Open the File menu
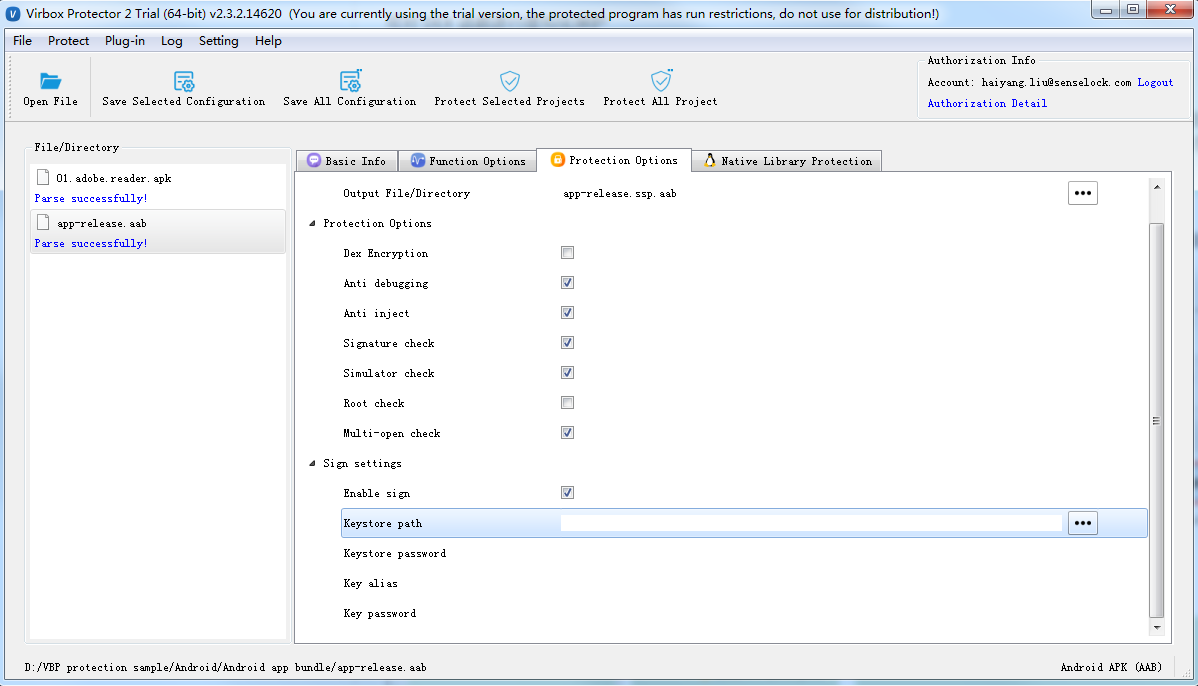The width and height of the screenshot is (1198, 686). click(x=22, y=40)
